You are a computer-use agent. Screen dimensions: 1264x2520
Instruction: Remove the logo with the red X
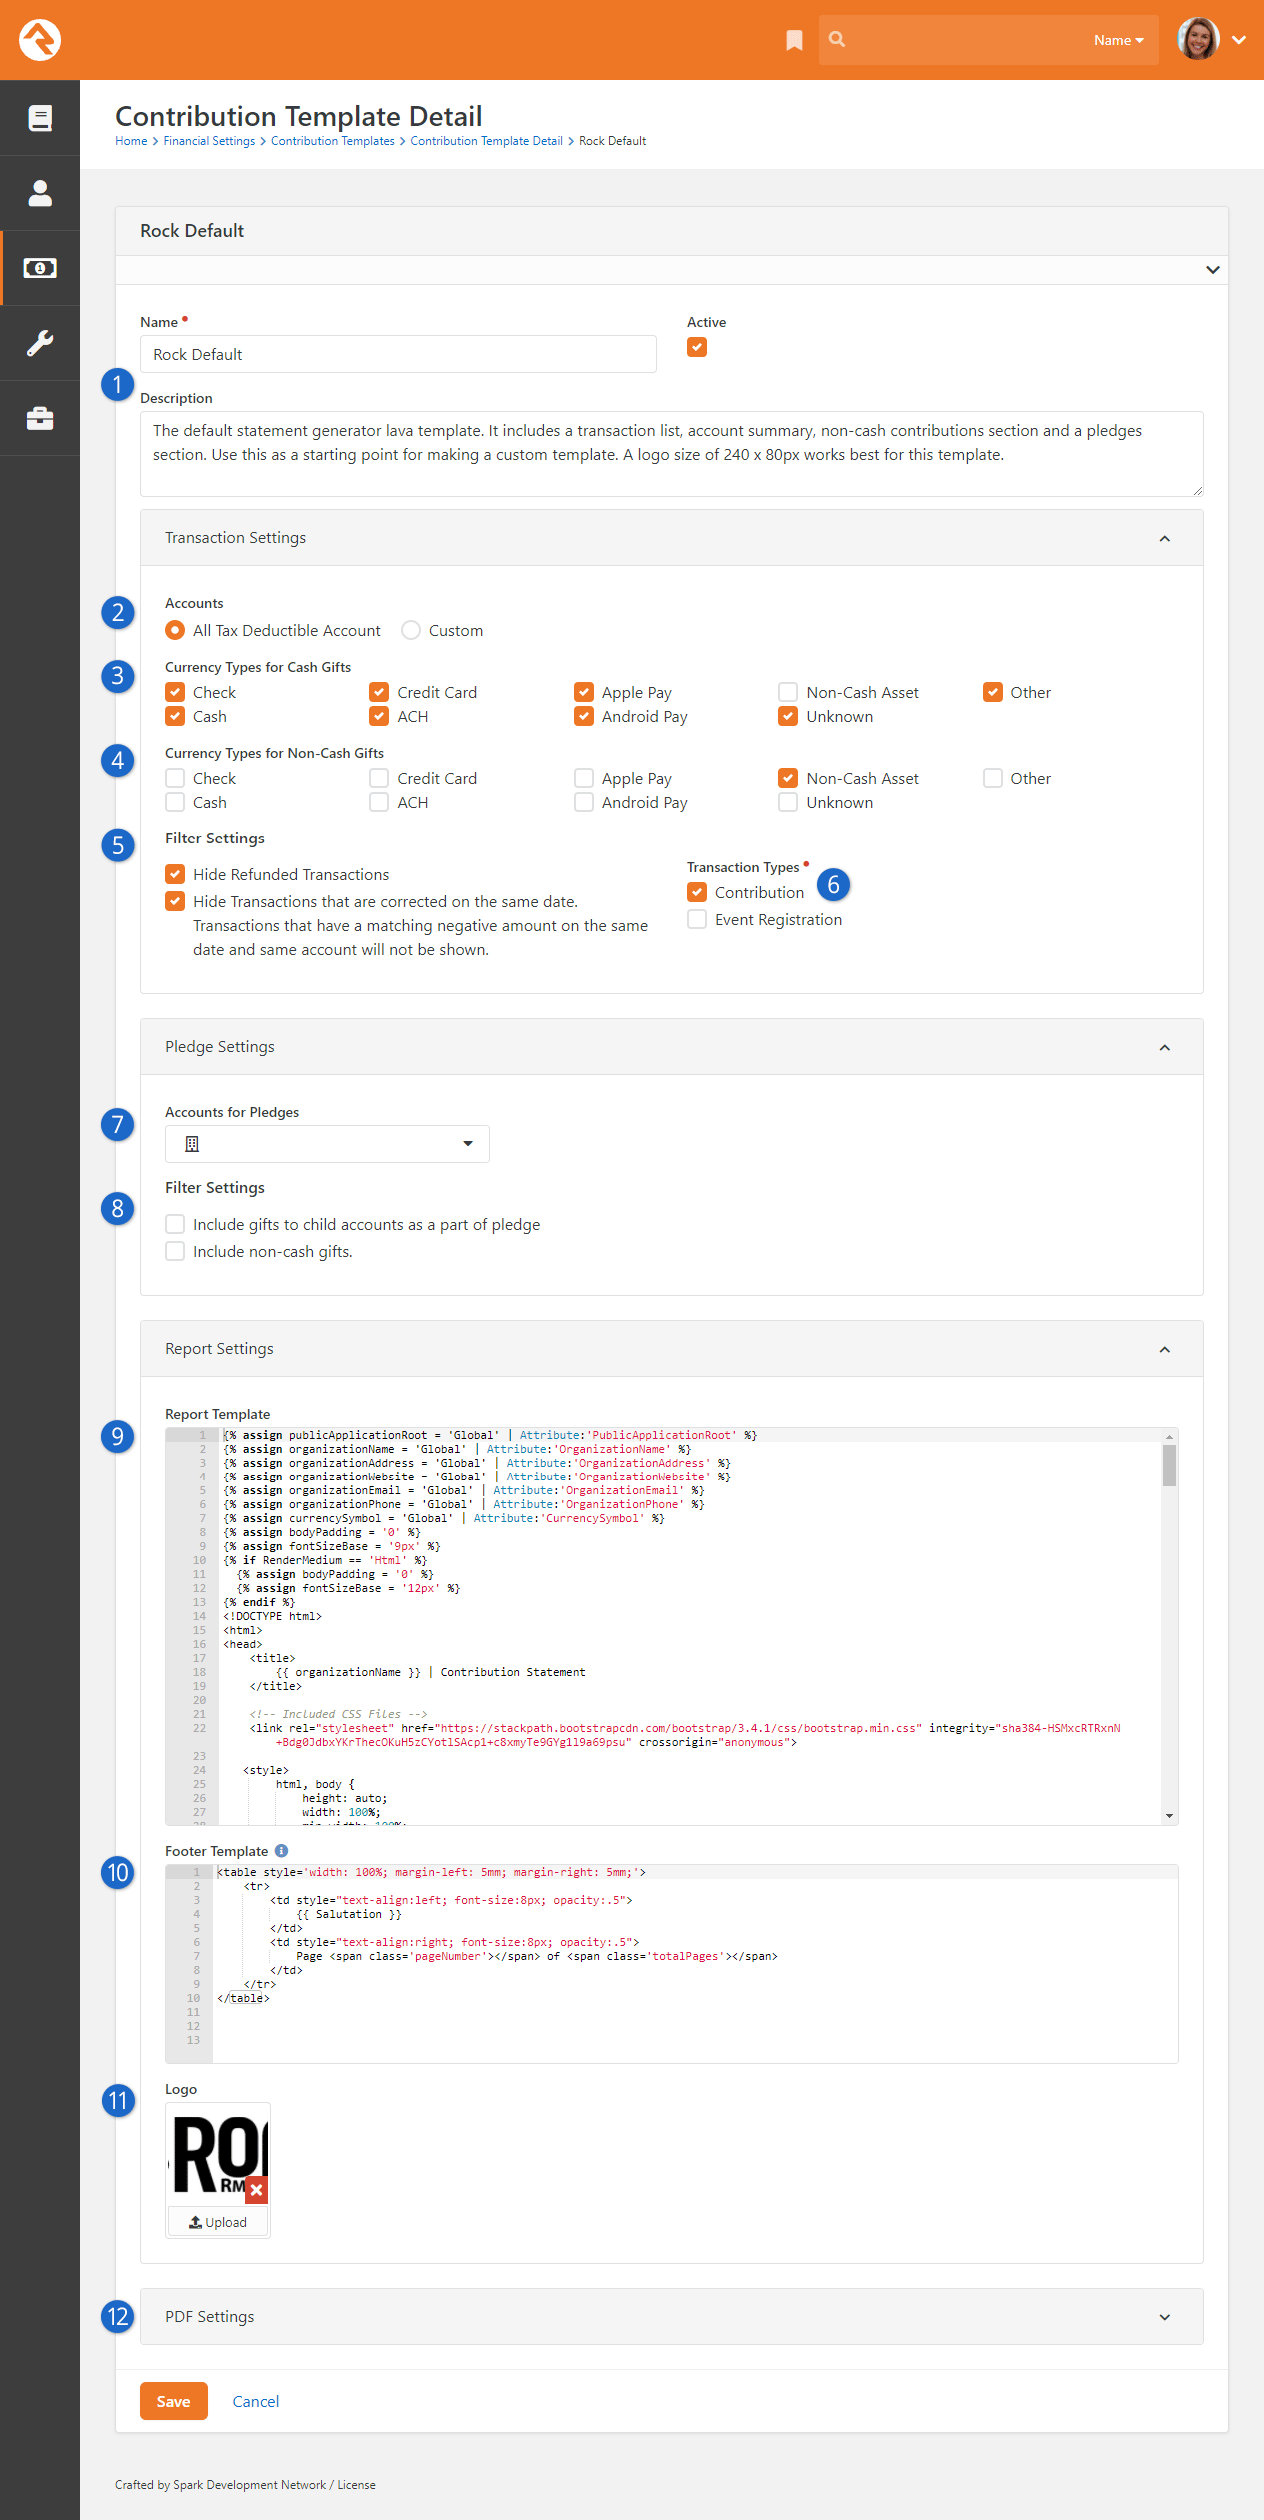coord(256,2189)
